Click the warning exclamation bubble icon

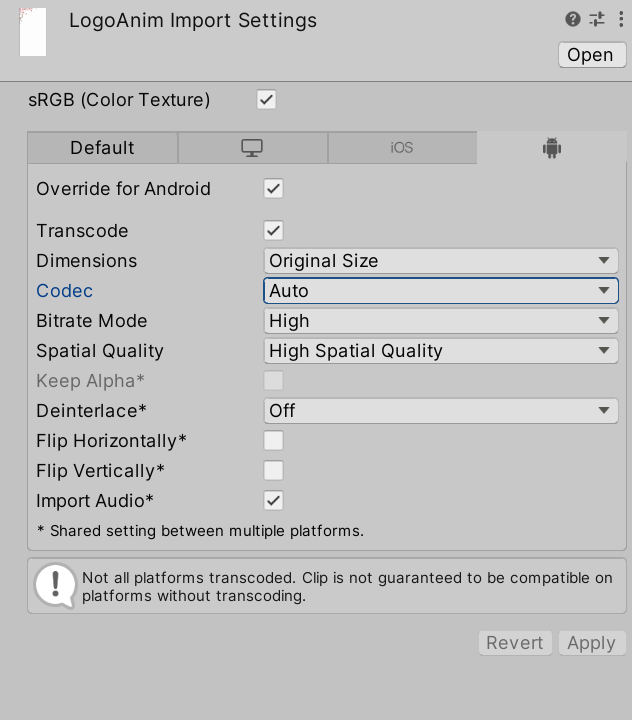coord(55,585)
